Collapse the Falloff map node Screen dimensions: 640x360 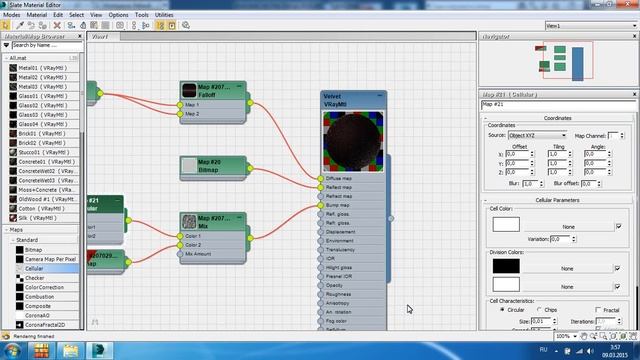click(239, 86)
